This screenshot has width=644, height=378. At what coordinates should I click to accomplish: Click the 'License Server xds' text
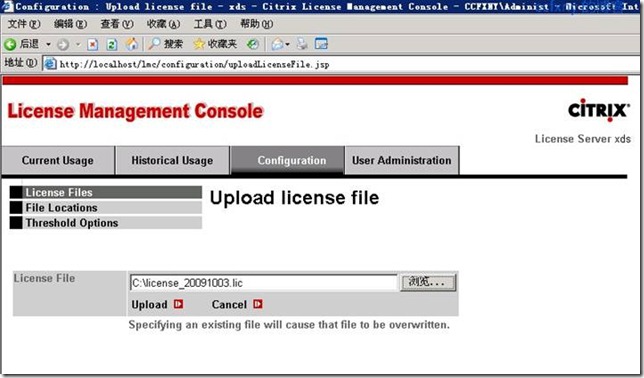582,139
